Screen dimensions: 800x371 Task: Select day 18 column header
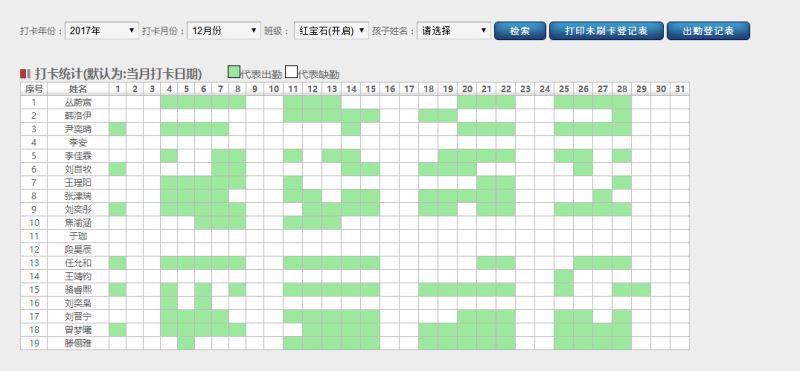coord(428,89)
